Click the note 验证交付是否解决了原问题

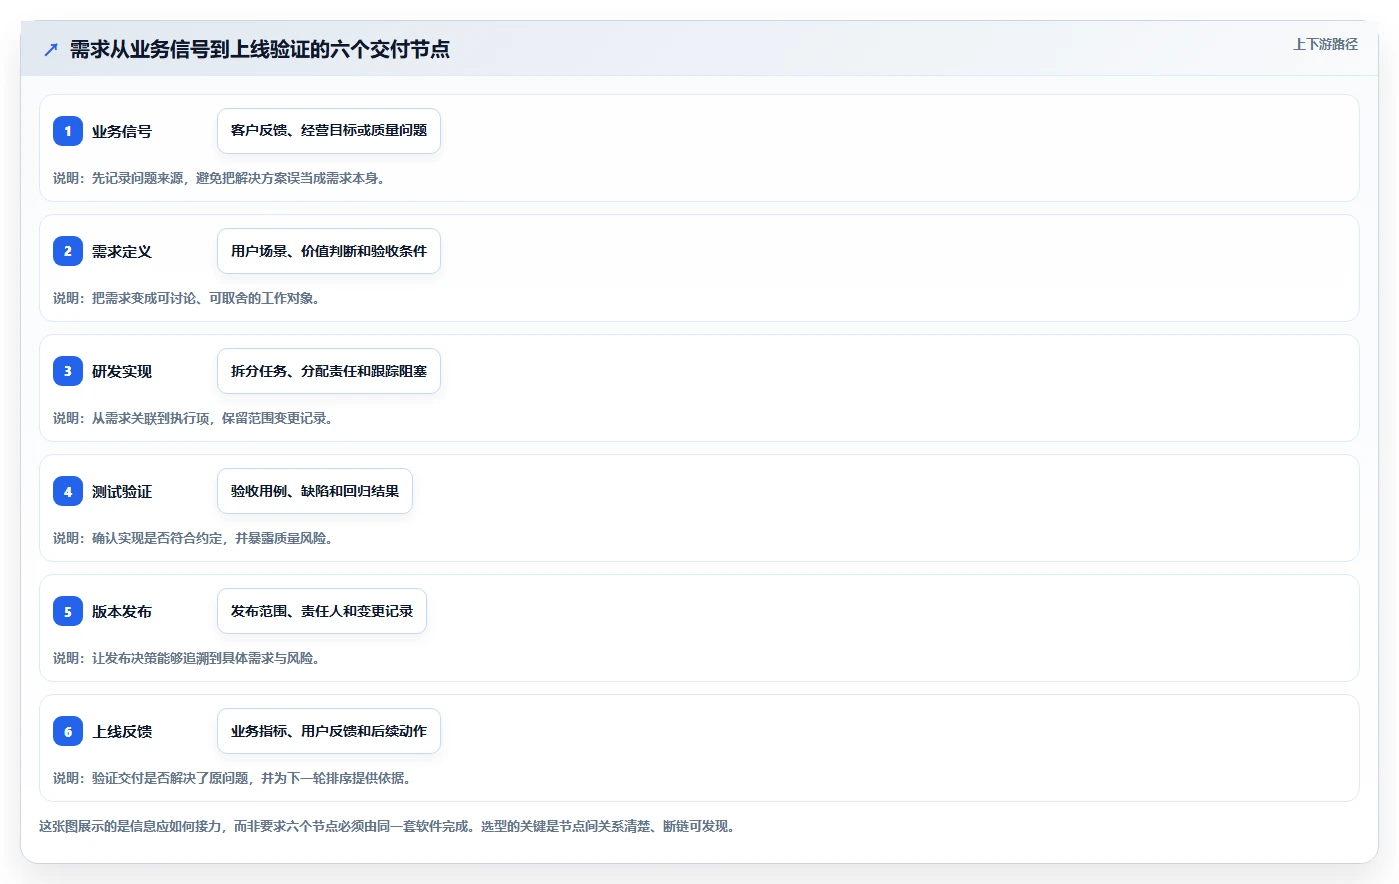(x=170, y=778)
